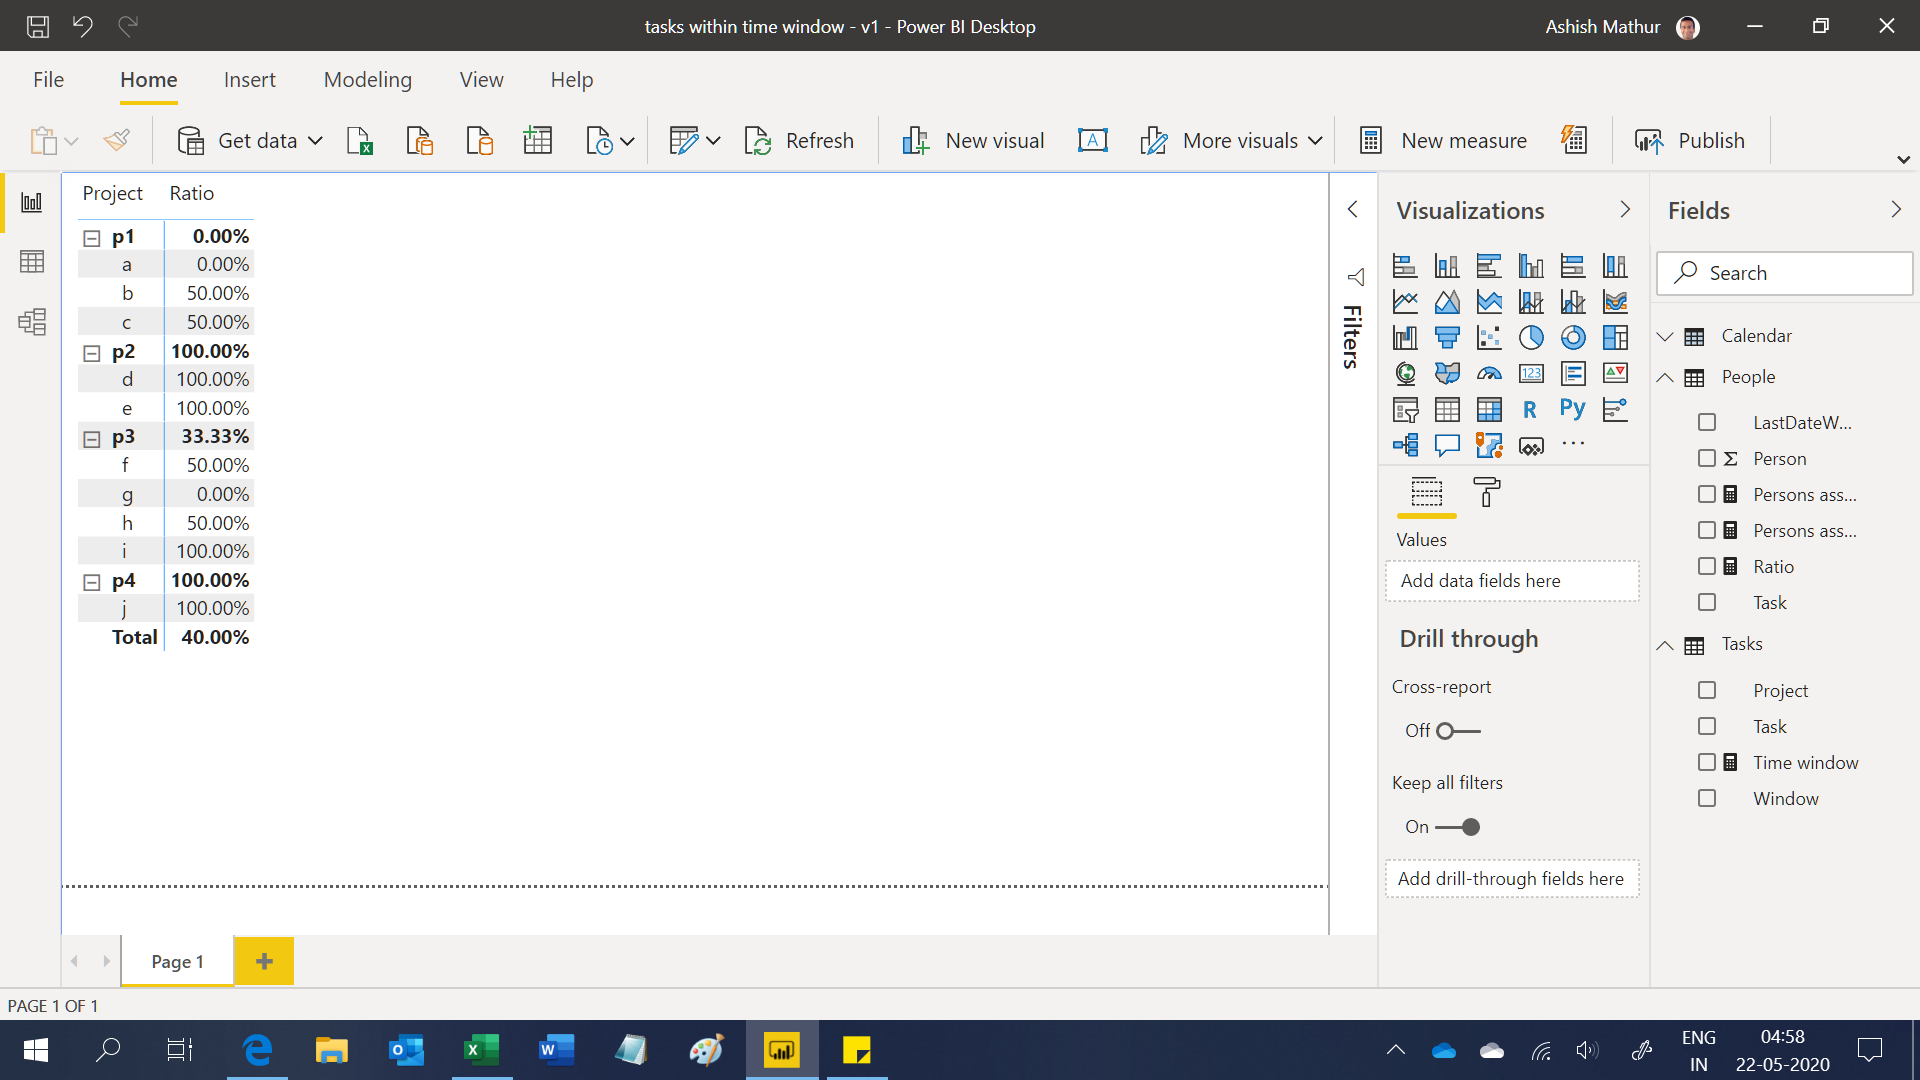This screenshot has height=1080, width=1920.
Task: Click the Enter data table icon
Action: [x=538, y=141]
